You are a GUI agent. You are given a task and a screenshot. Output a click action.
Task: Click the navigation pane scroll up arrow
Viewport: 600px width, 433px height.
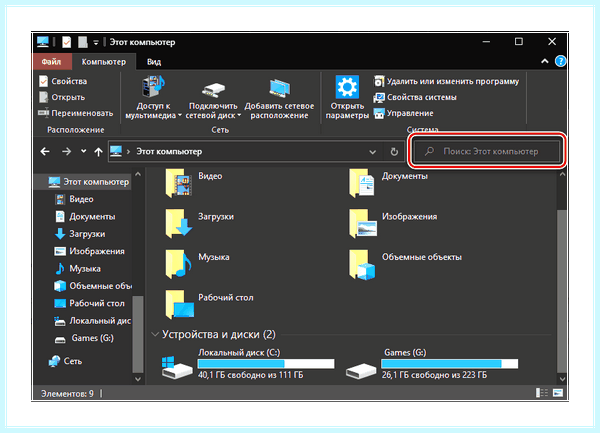click(138, 174)
